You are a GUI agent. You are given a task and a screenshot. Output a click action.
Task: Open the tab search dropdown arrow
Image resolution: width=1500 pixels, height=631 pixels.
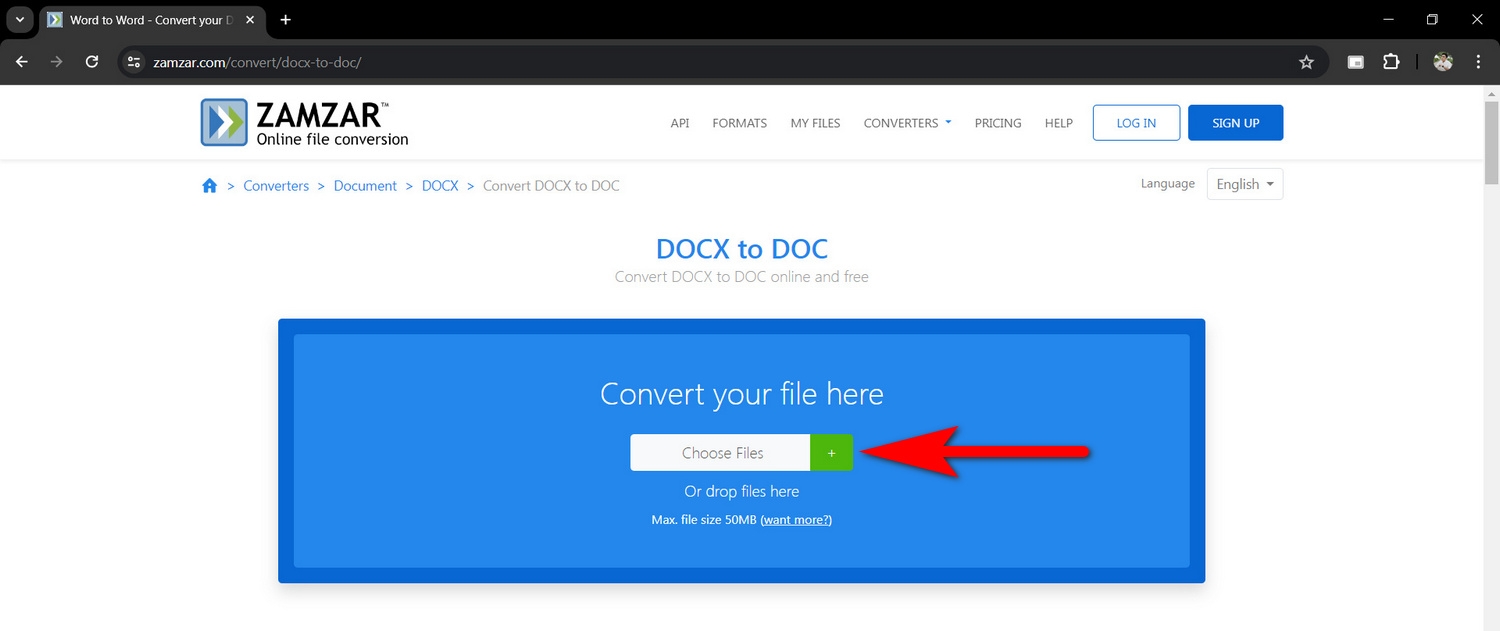tap(19, 20)
